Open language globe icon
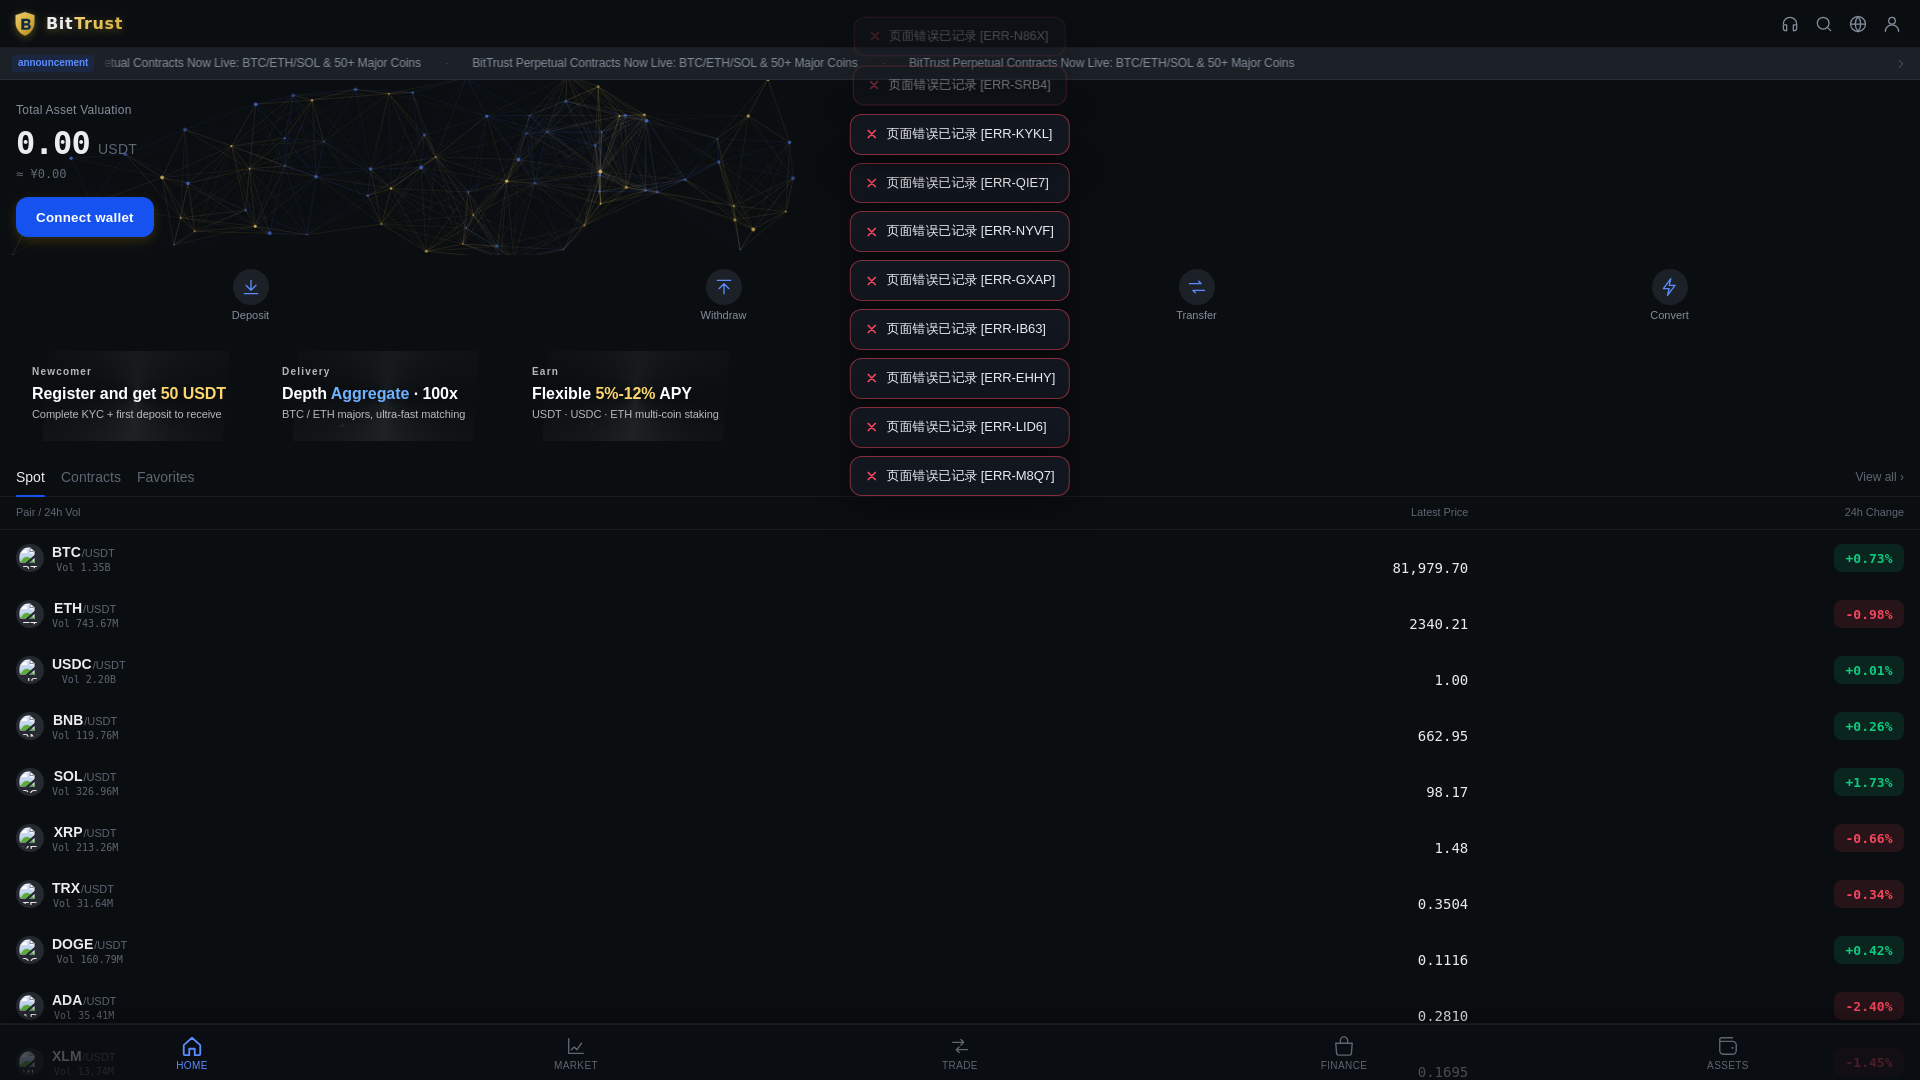The width and height of the screenshot is (1920, 1080). click(1858, 24)
